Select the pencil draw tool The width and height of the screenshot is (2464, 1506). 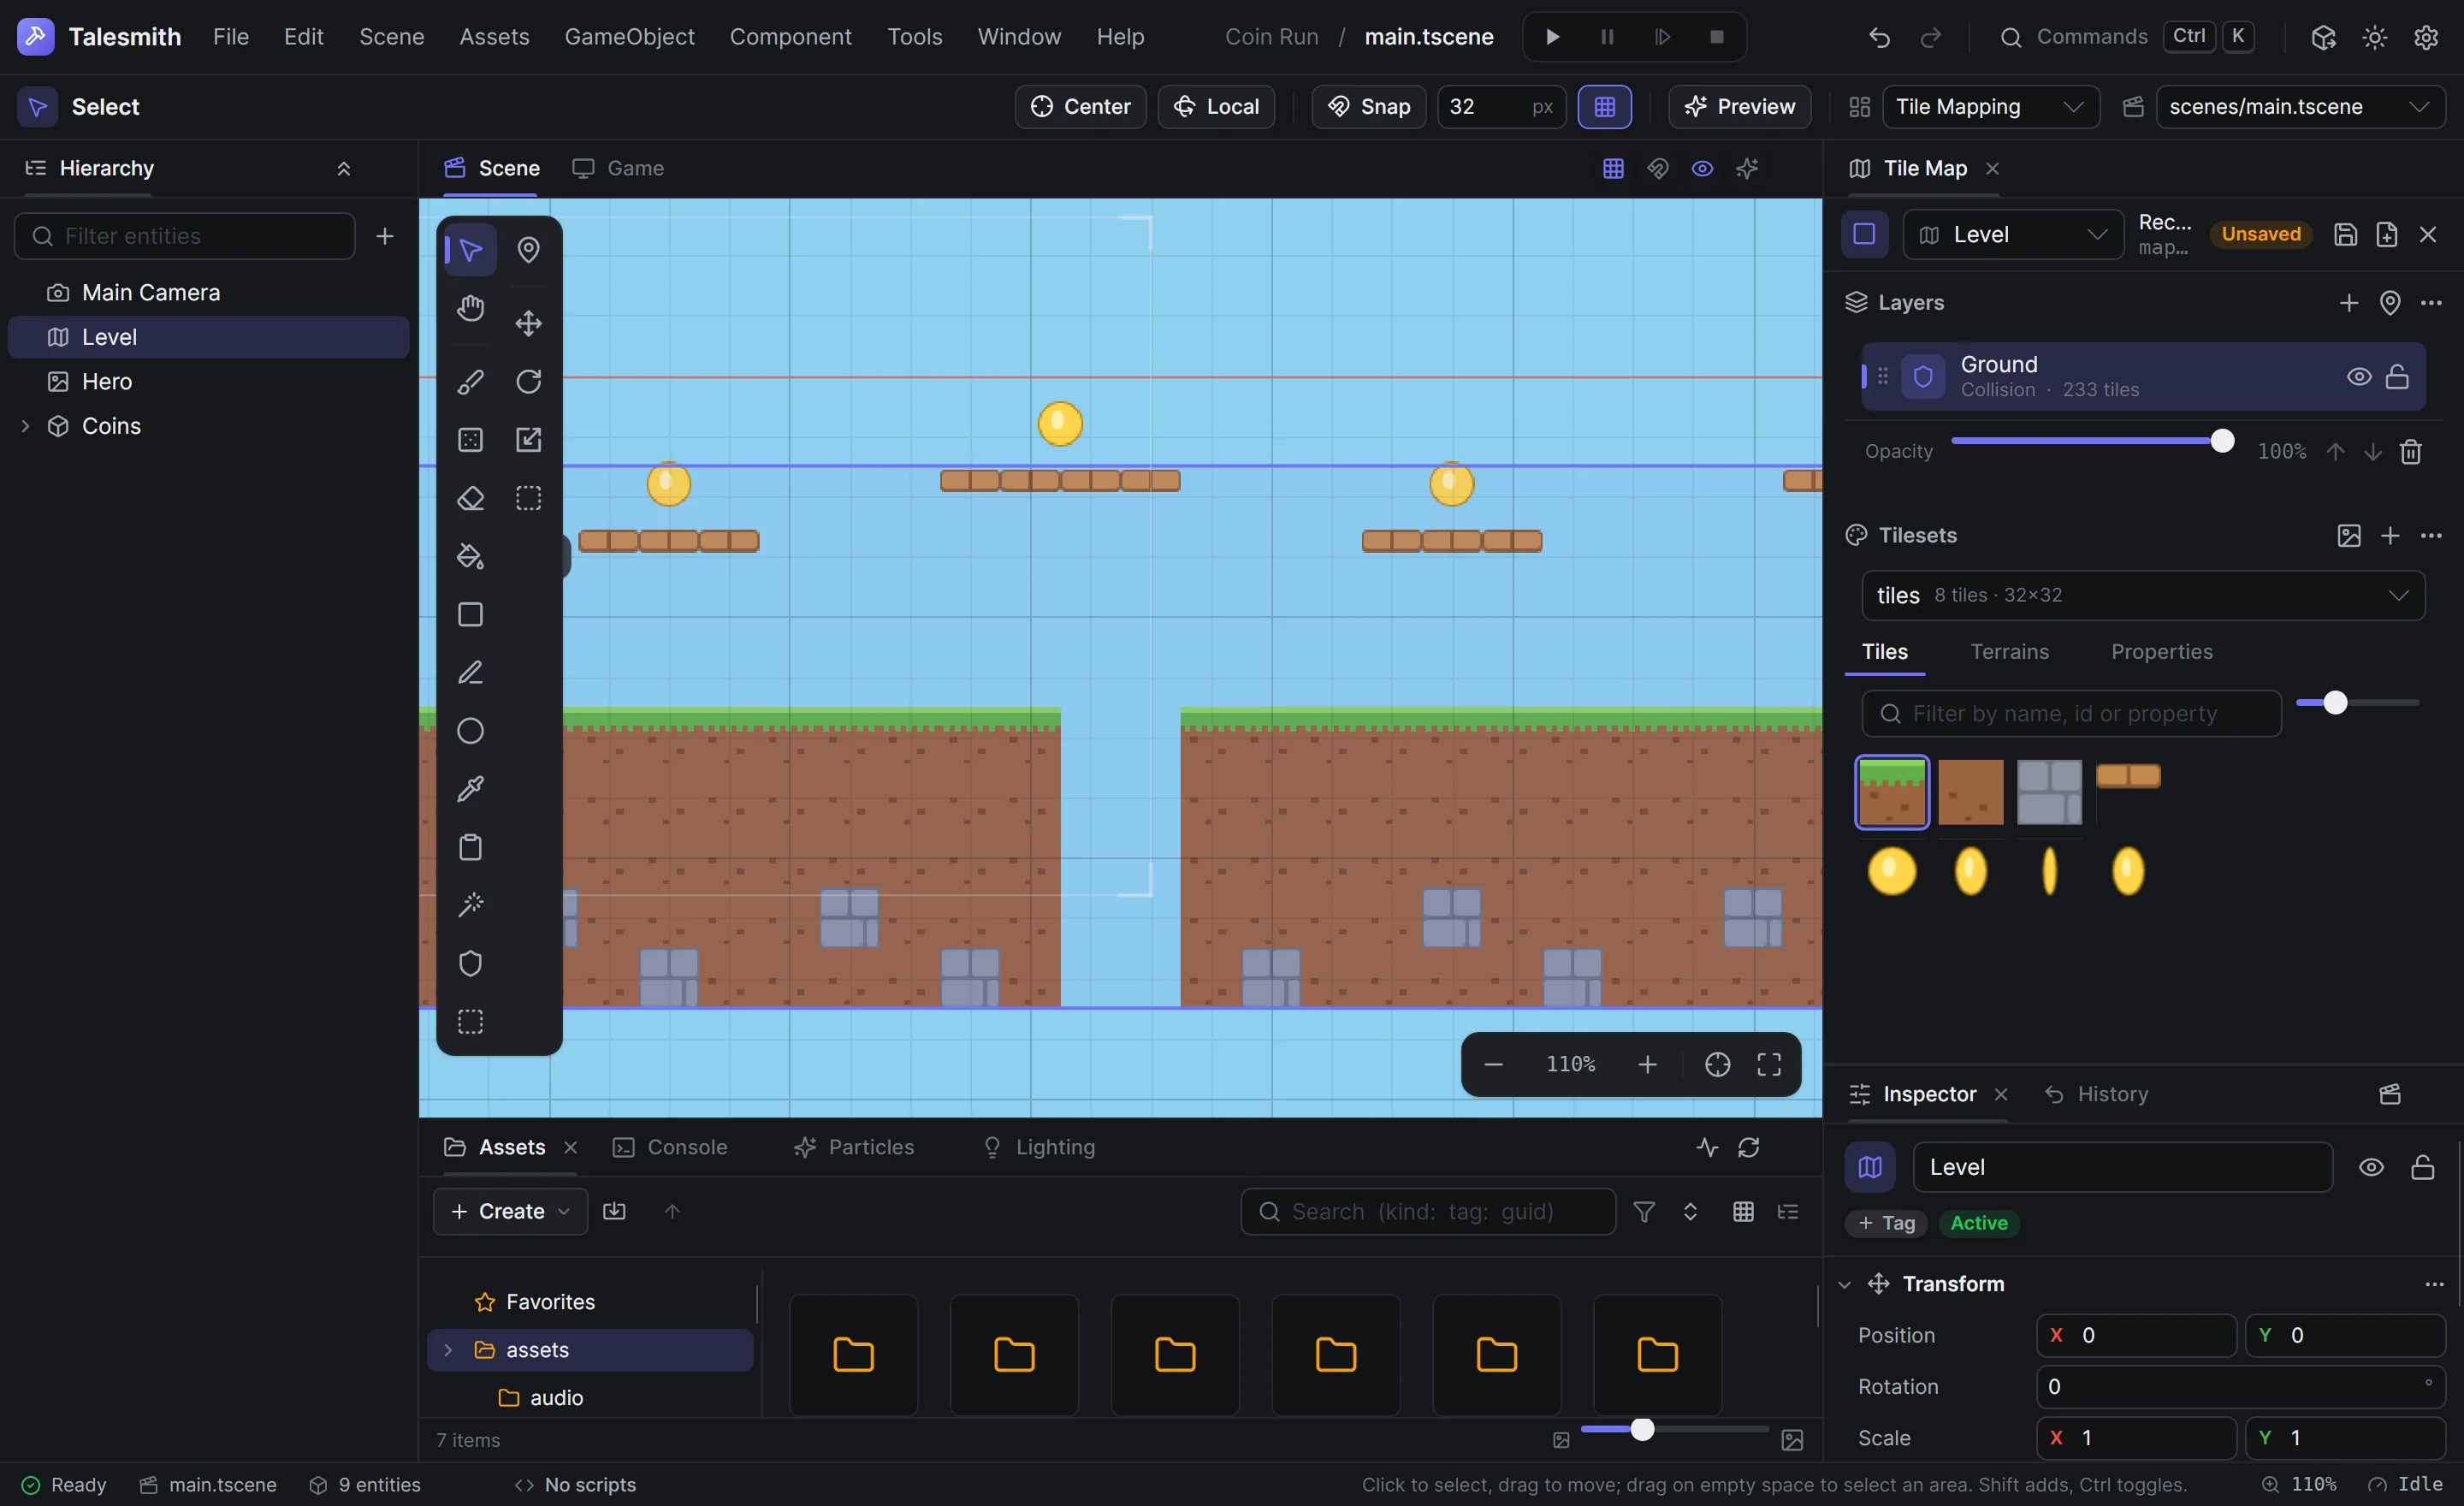470,672
